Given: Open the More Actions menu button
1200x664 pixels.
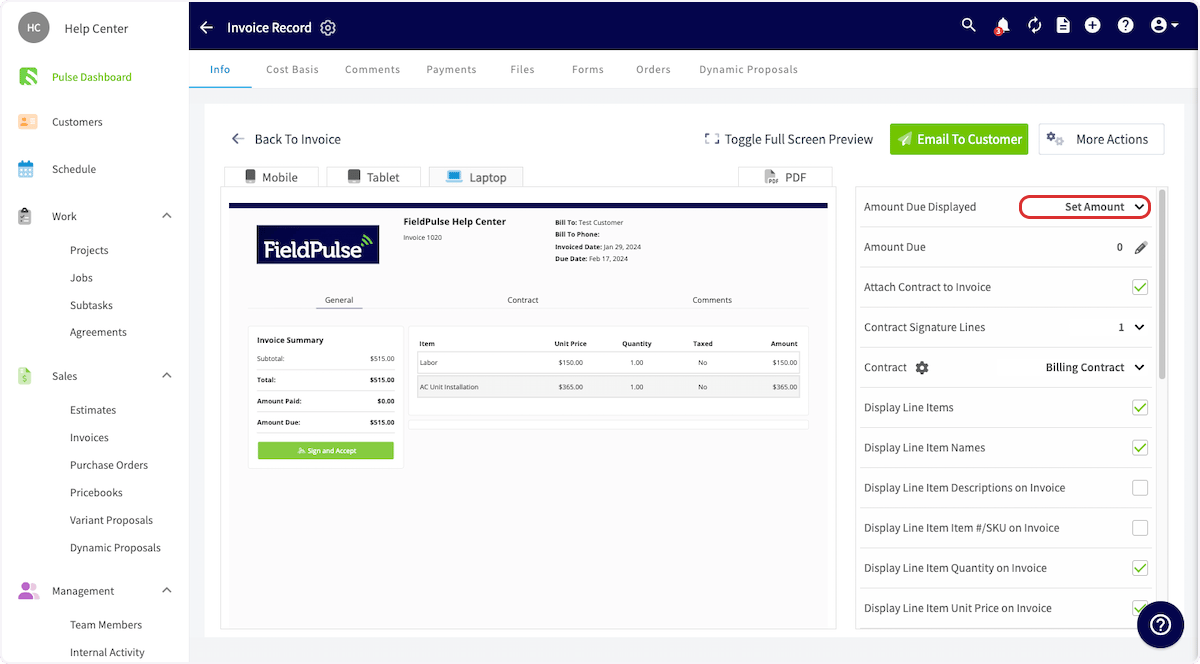Looking at the screenshot, I should [x=1101, y=139].
